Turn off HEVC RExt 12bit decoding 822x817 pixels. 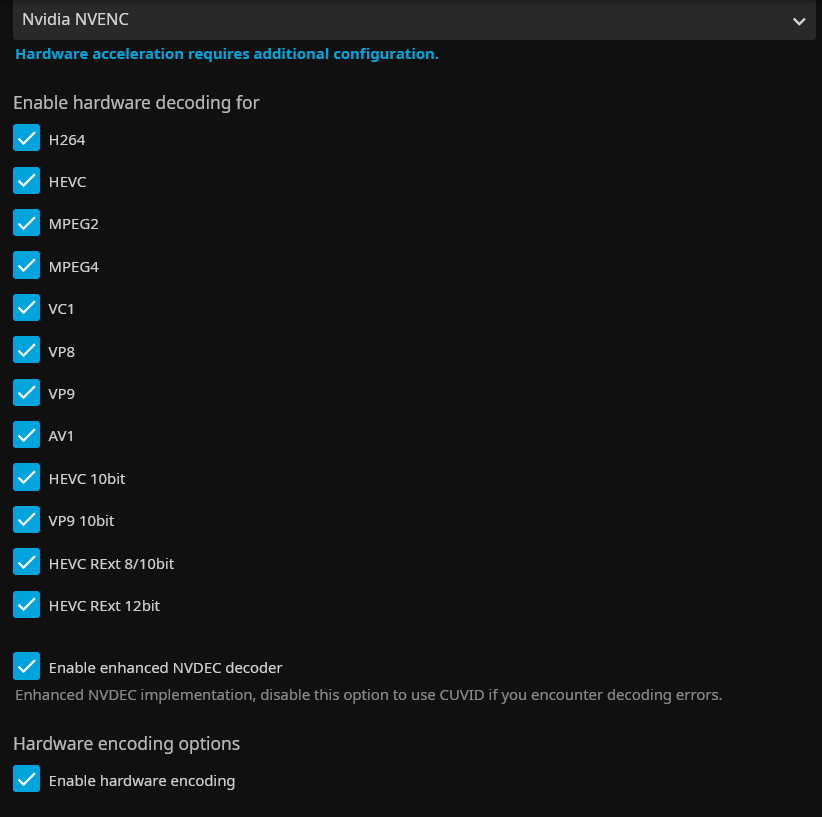click(27, 605)
